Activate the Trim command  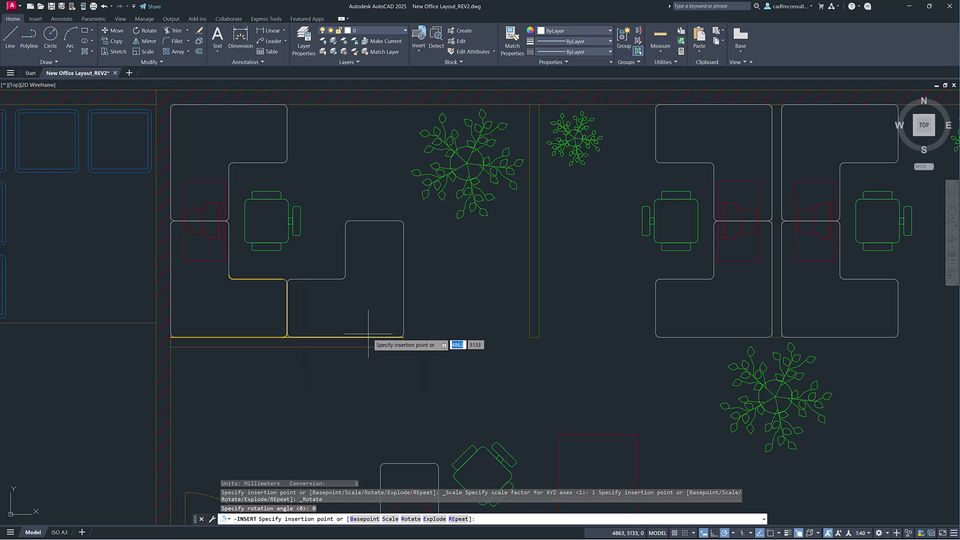[173, 31]
